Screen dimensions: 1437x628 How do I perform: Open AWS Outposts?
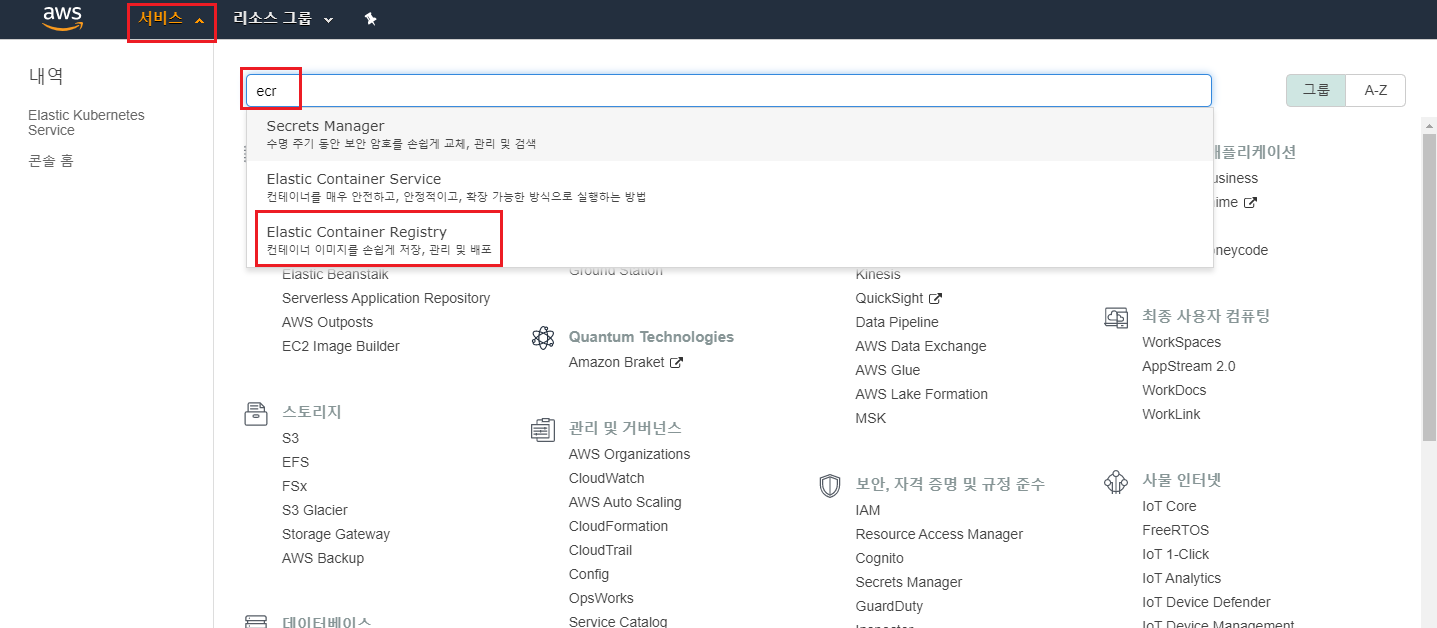point(327,322)
